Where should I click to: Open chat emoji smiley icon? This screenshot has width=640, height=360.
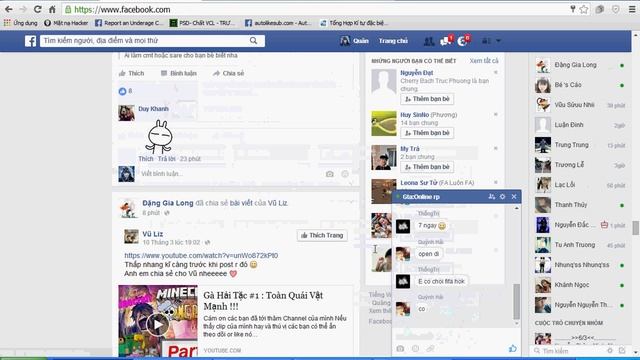coord(415,349)
